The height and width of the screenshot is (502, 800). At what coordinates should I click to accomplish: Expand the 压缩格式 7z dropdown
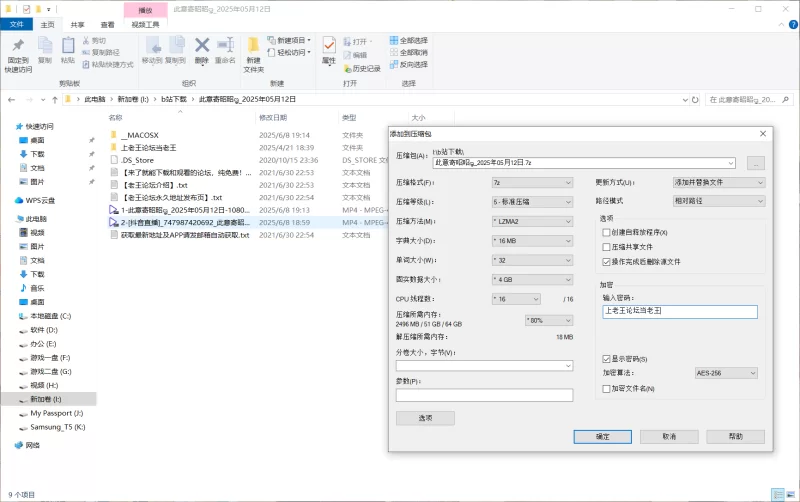(530, 183)
